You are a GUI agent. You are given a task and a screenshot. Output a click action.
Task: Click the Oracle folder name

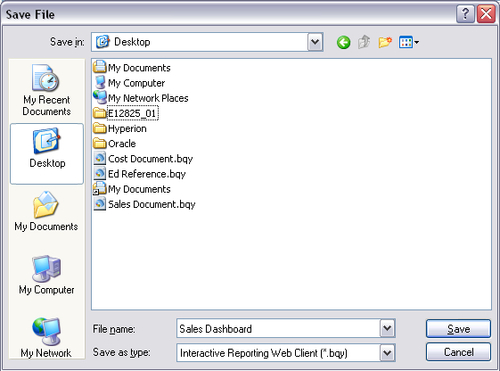122,144
